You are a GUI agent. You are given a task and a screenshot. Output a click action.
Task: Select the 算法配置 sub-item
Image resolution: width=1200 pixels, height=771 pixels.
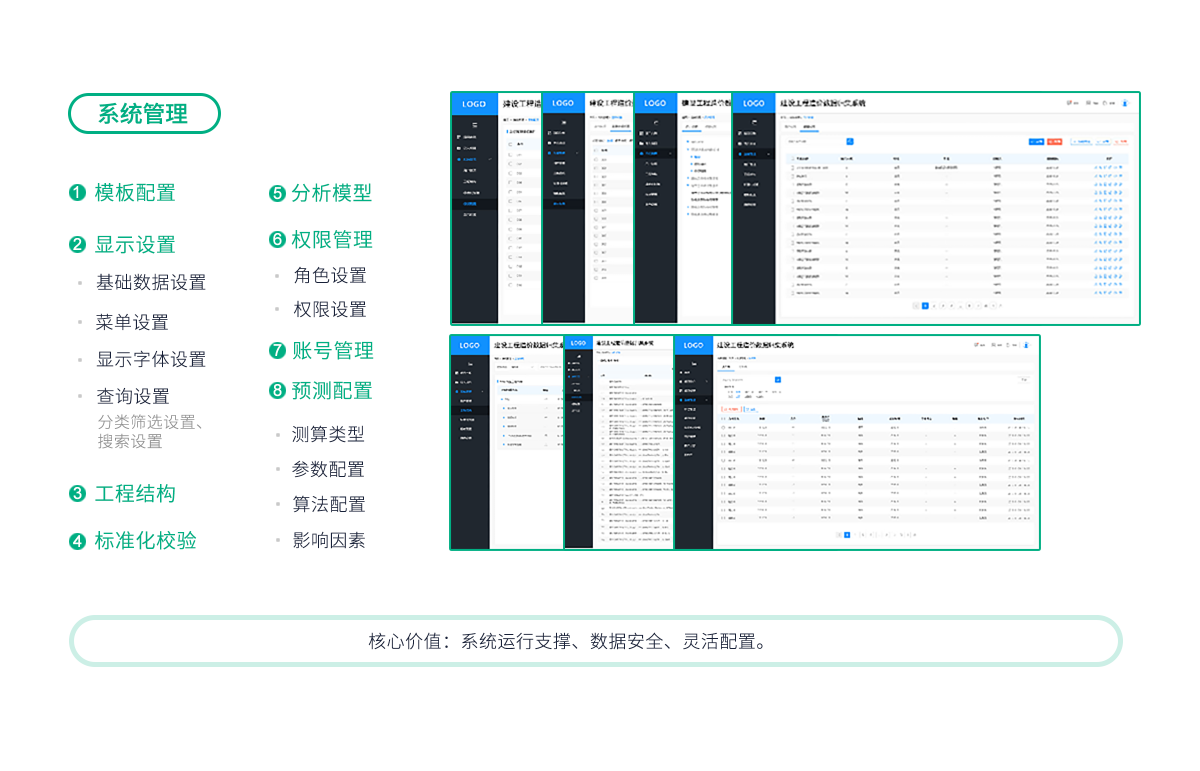click(328, 504)
